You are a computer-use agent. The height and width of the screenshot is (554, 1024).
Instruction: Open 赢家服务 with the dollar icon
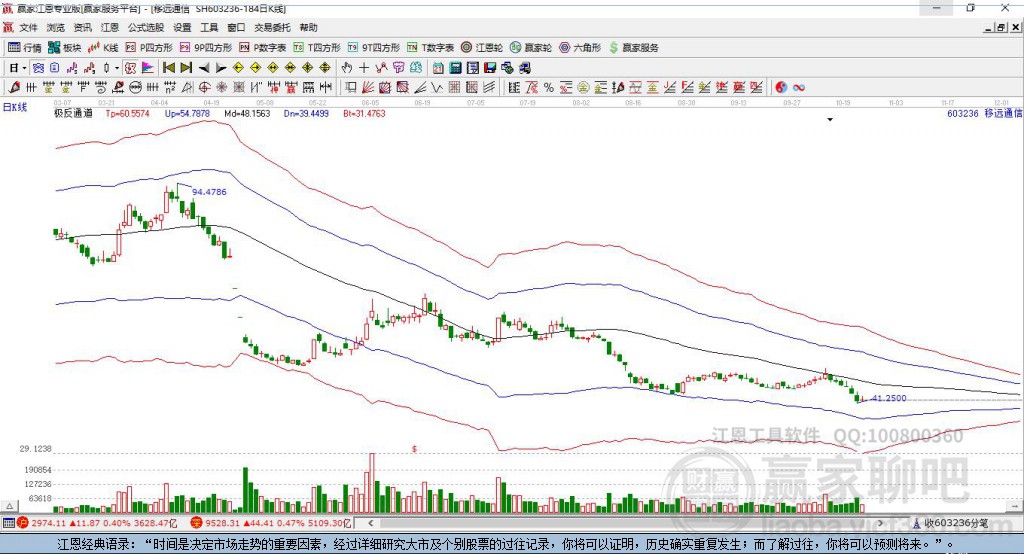click(x=633, y=48)
